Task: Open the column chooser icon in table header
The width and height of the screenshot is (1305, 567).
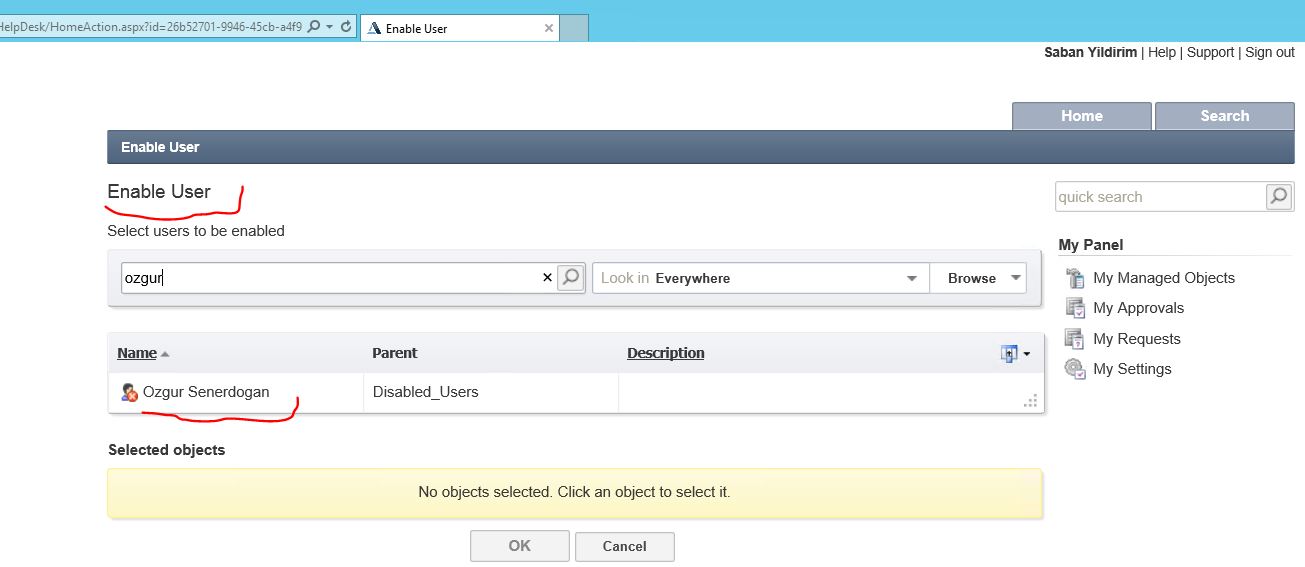Action: coord(1010,353)
